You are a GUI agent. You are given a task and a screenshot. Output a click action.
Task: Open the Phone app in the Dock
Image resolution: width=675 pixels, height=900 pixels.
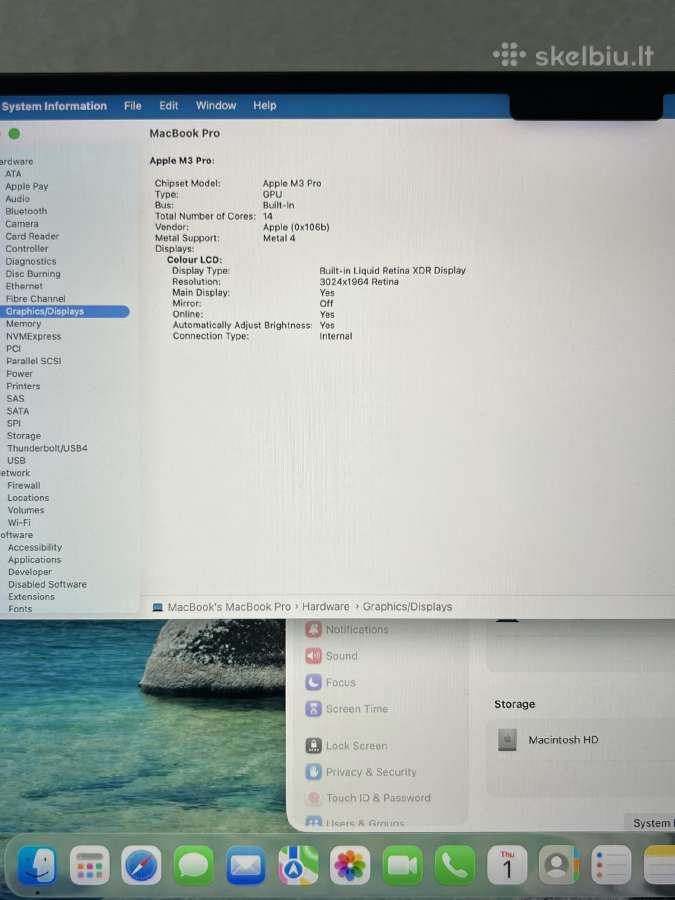coord(455,865)
